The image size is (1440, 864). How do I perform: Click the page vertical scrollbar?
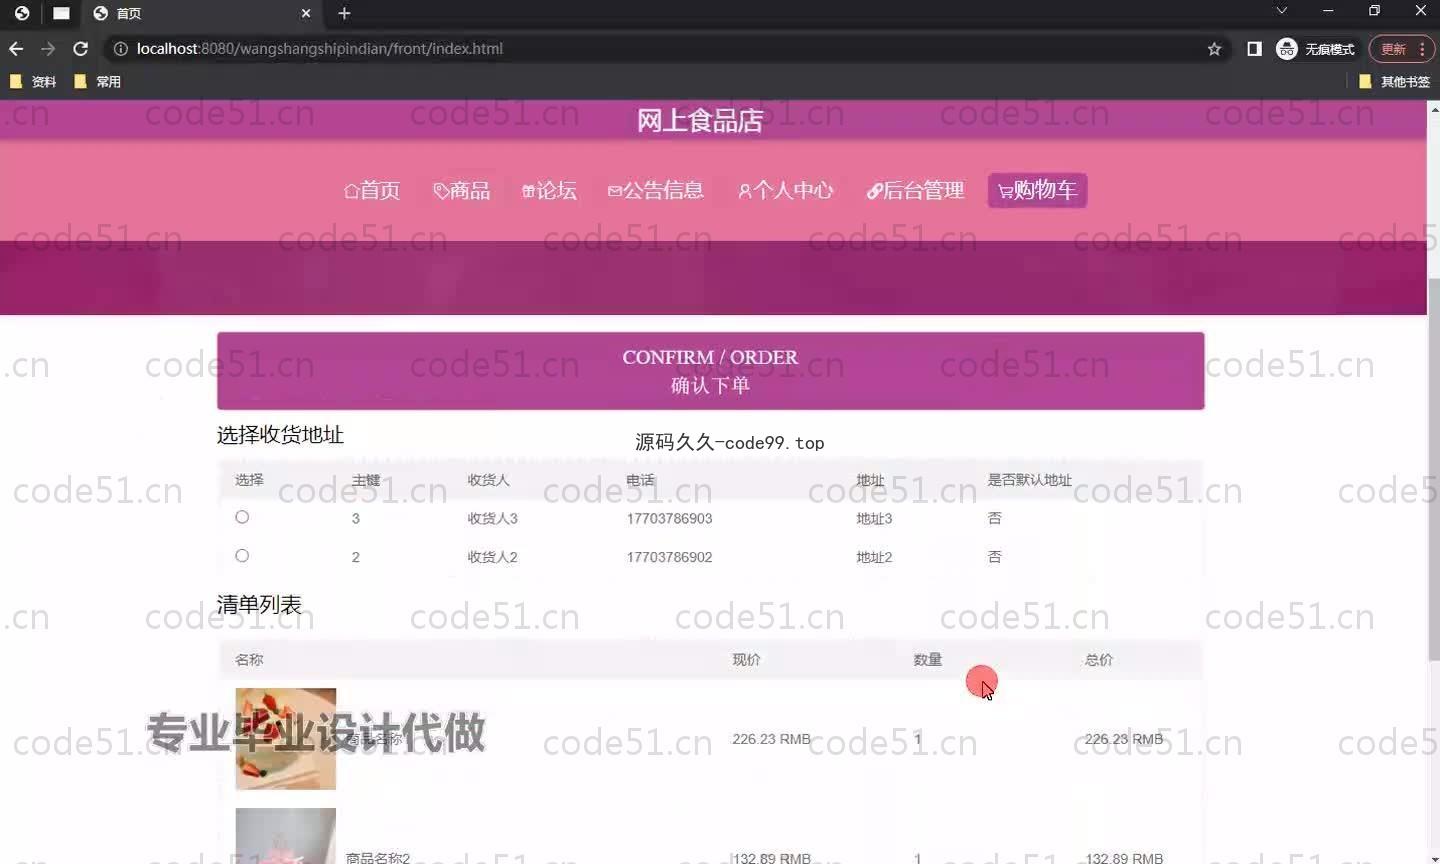1433,470
